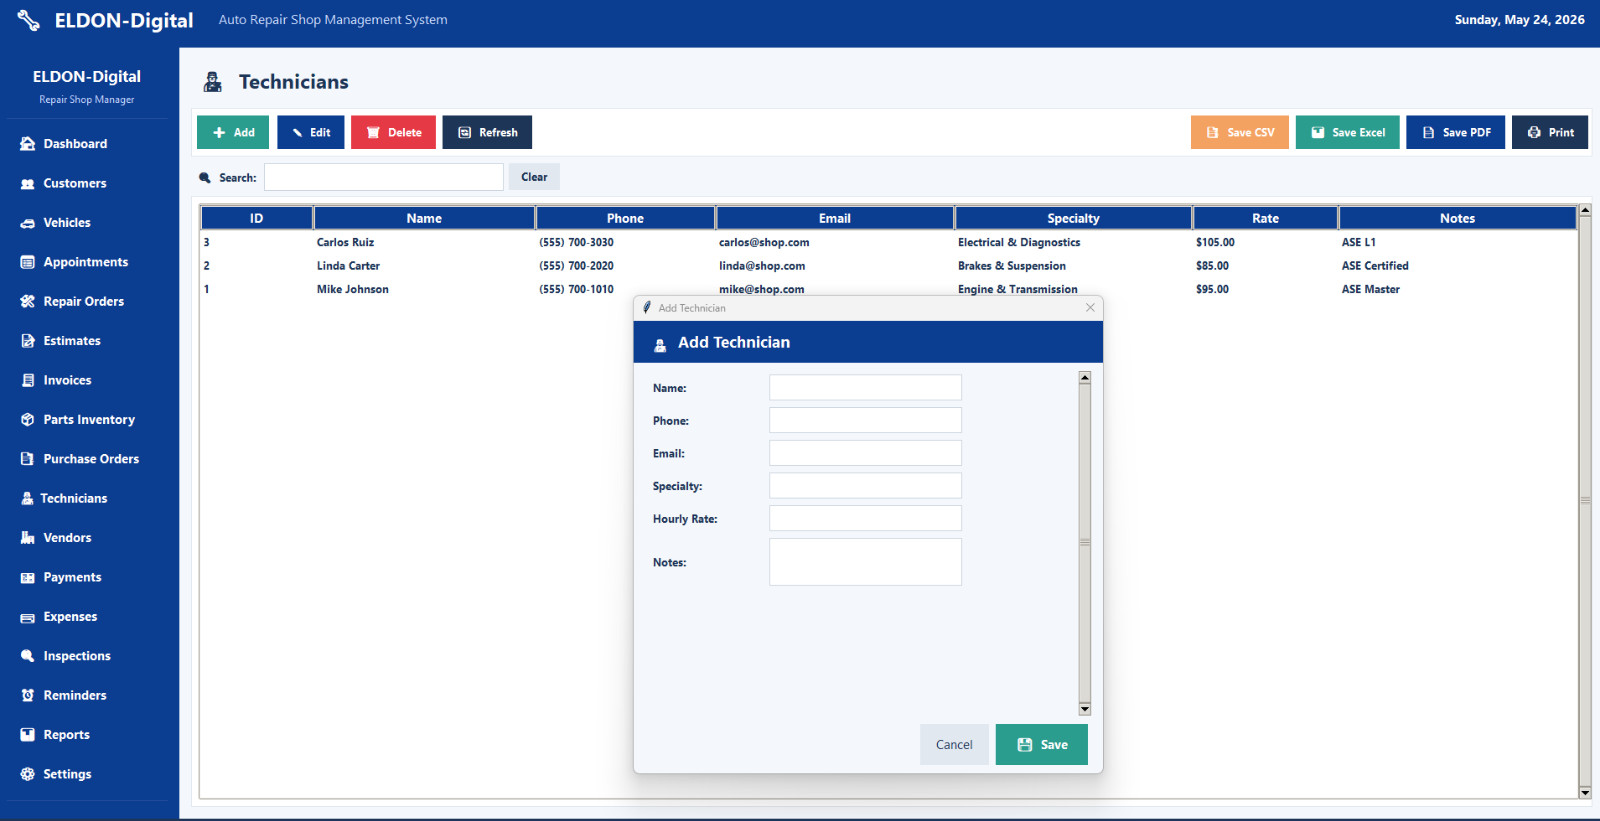Close the Add Technician dialog window

1090,308
